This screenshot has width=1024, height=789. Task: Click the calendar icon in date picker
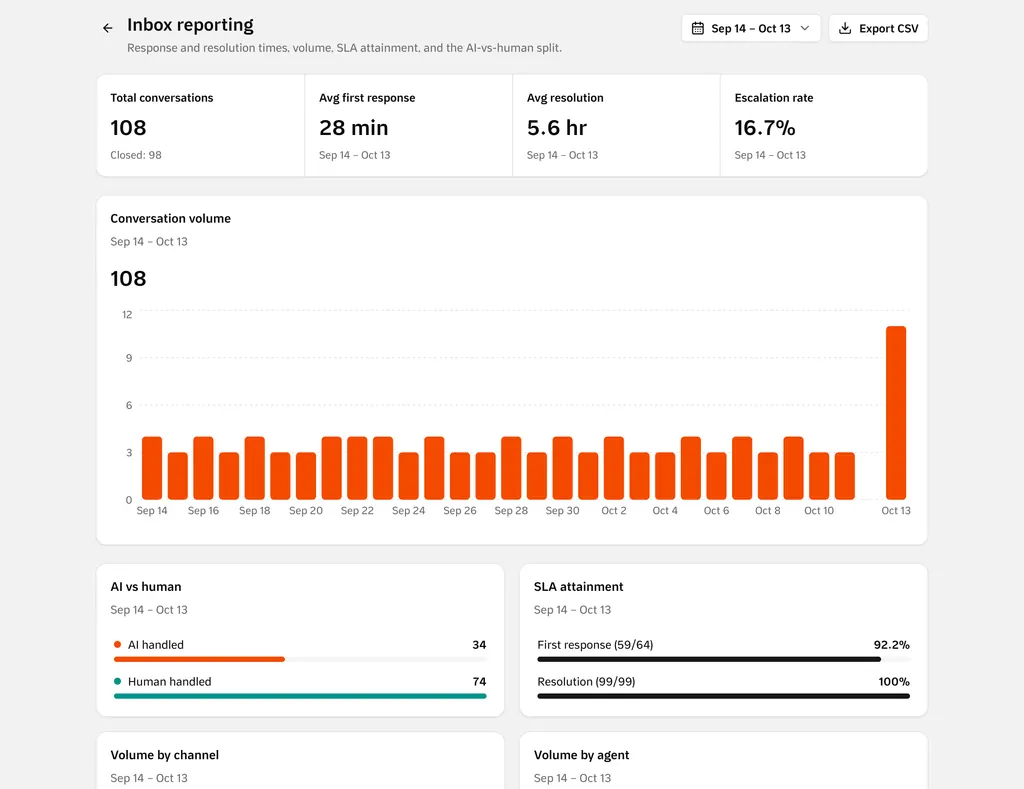coord(697,28)
